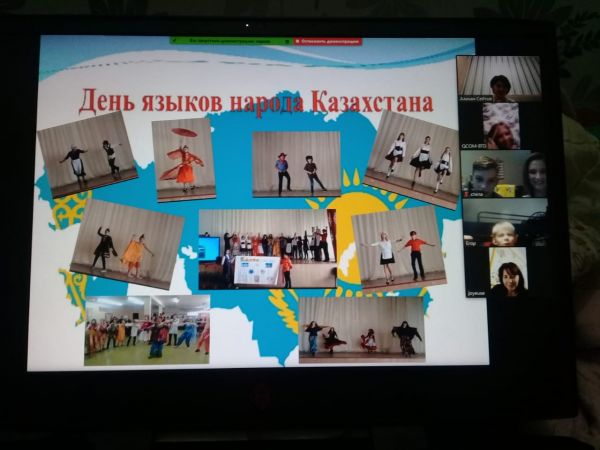Select photo with dancer in orange dress
This screenshot has height=450, width=600.
(127, 243)
